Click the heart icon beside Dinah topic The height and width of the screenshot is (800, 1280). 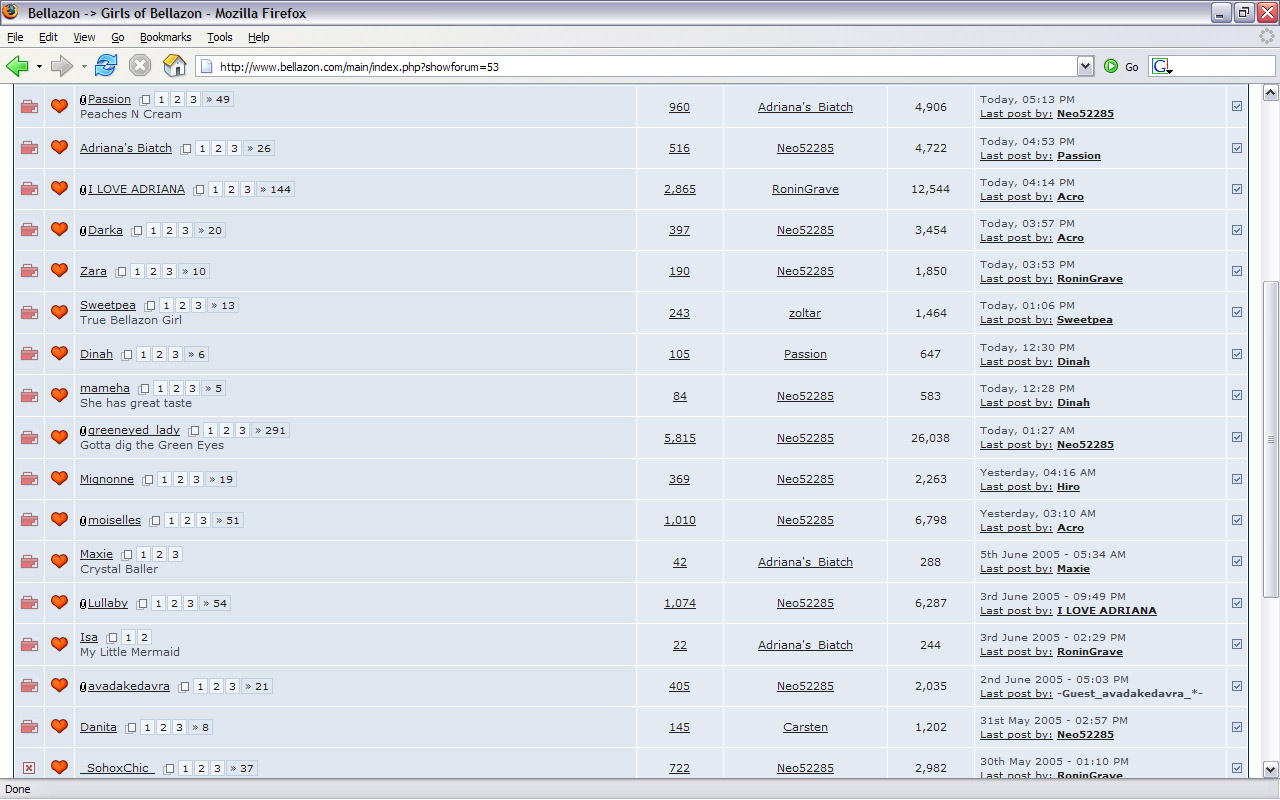tap(59, 354)
